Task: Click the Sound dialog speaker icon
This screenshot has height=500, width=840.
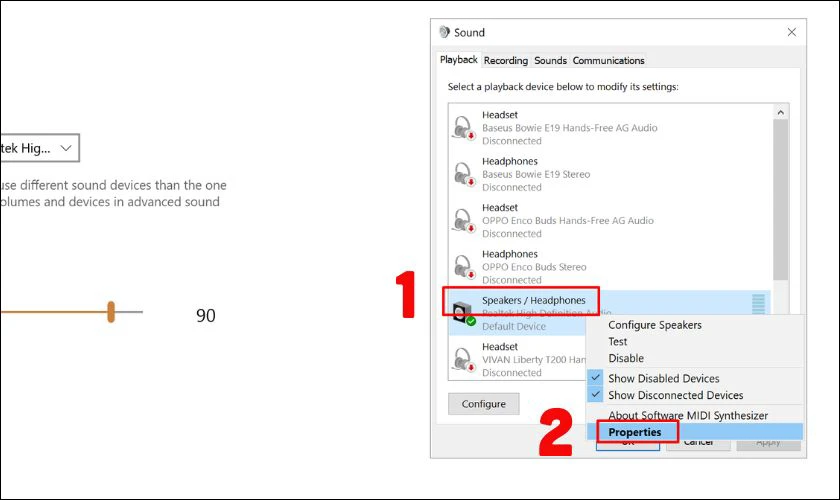Action: click(444, 32)
